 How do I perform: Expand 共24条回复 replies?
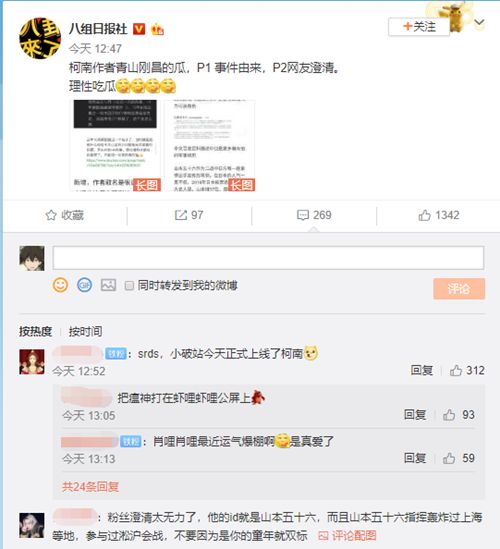tap(90, 486)
